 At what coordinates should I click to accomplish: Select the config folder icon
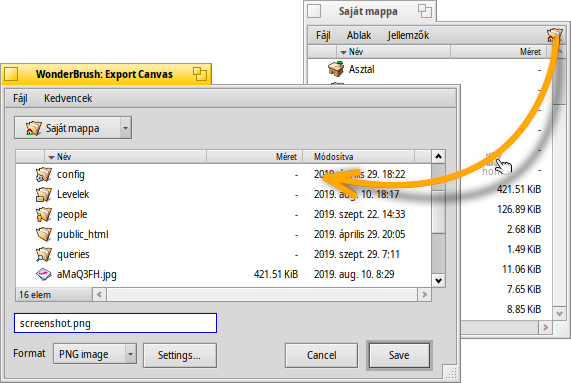(44, 174)
